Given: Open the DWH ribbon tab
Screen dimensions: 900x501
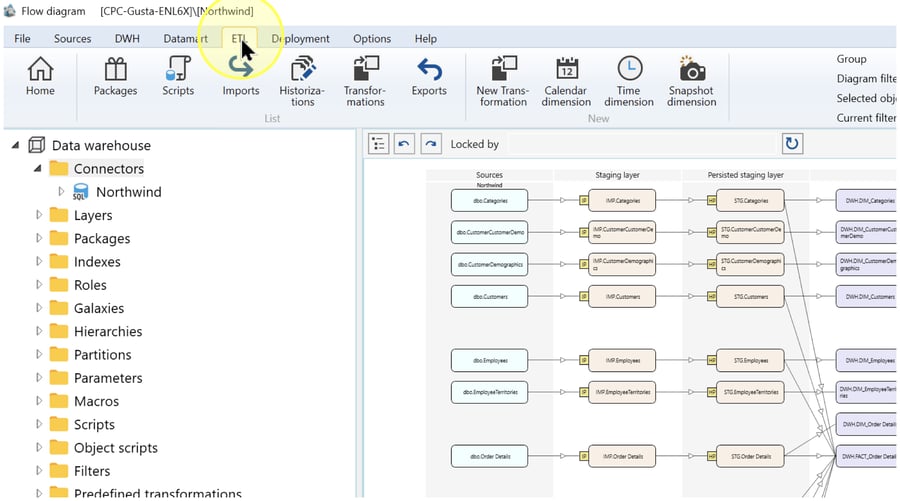Looking at the screenshot, I should coord(127,38).
